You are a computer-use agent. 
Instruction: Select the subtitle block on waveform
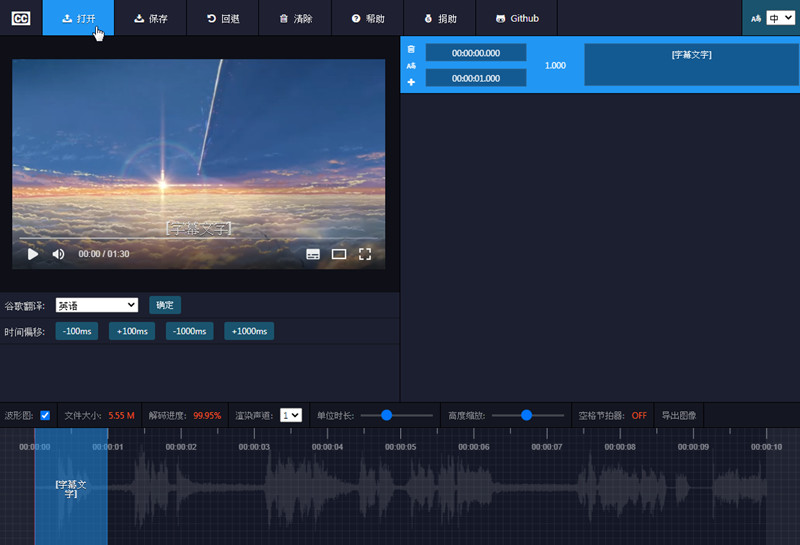(x=71, y=488)
